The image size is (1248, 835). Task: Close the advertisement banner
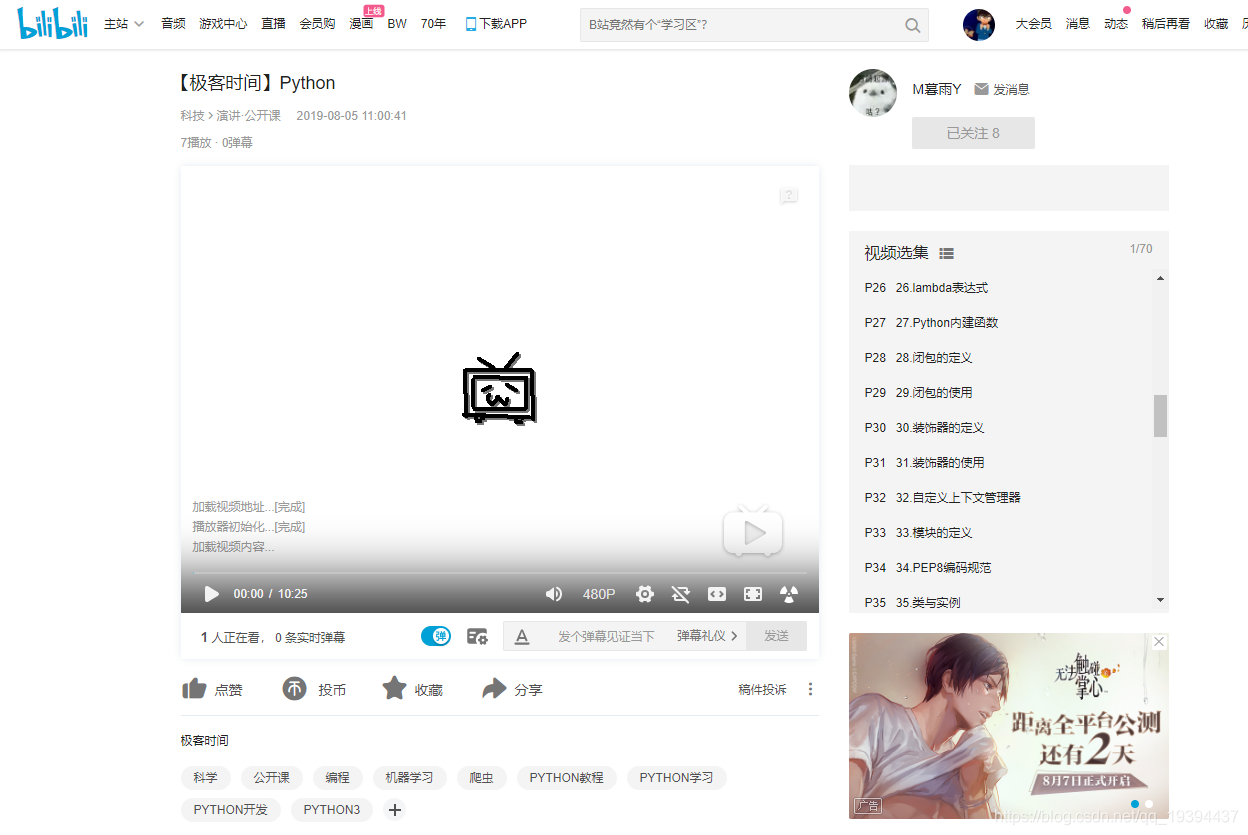1159,642
